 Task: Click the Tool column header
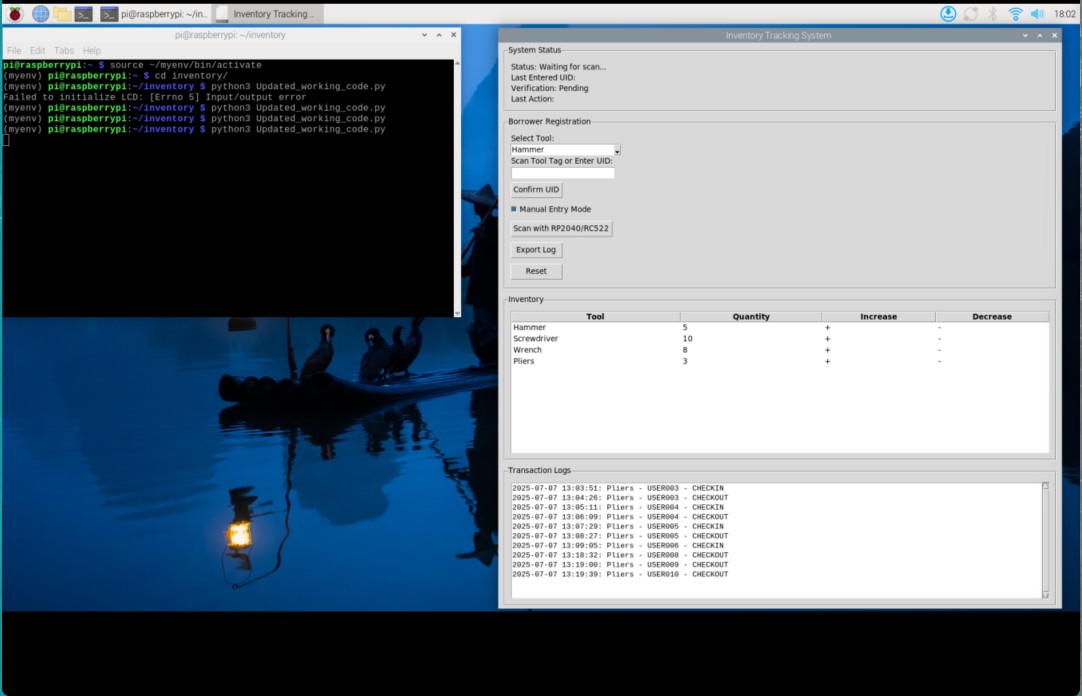595,317
